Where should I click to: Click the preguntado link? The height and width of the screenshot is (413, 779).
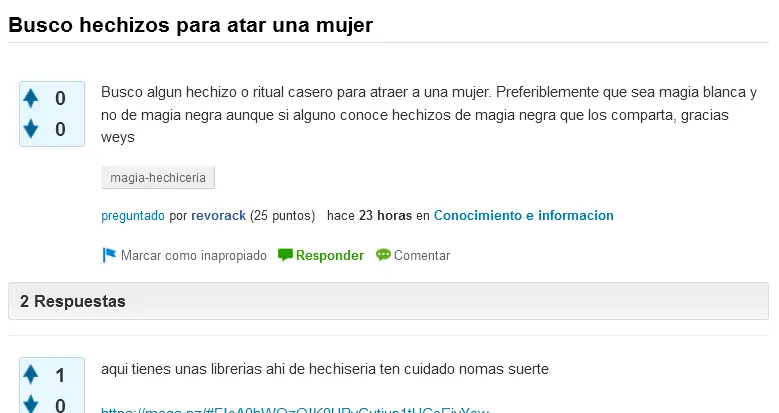(x=133, y=215)
